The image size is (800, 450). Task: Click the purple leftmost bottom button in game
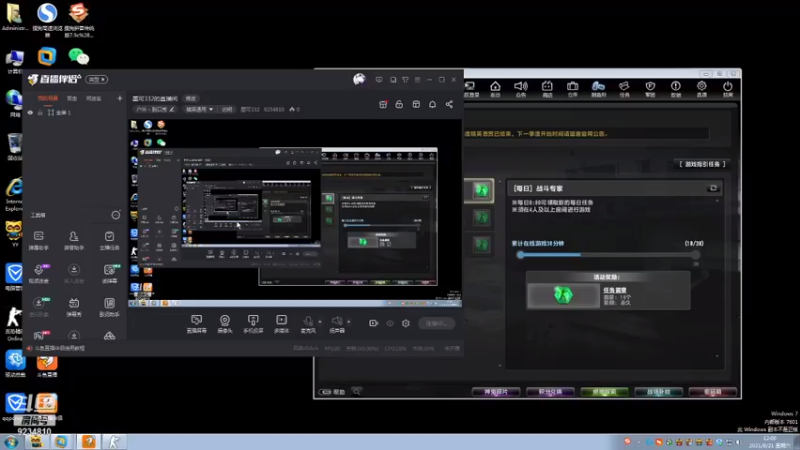(x=495, y=392)
